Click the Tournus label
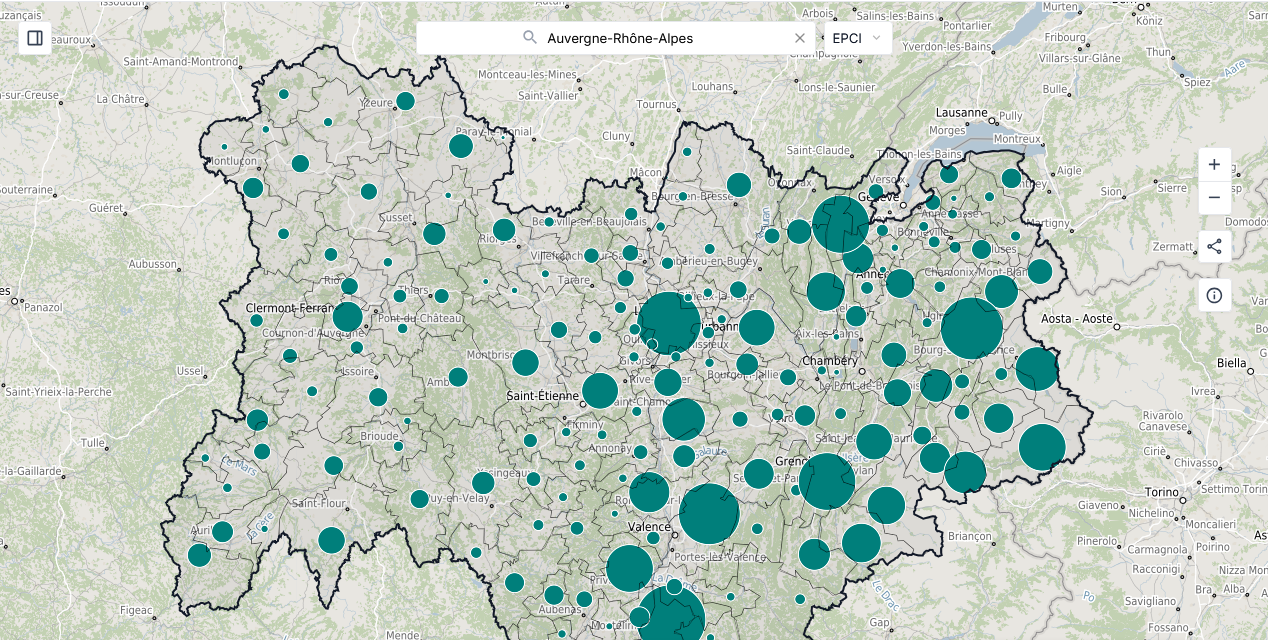Image resolution: width=1268 pixels, height=640 pixels. 657,104
